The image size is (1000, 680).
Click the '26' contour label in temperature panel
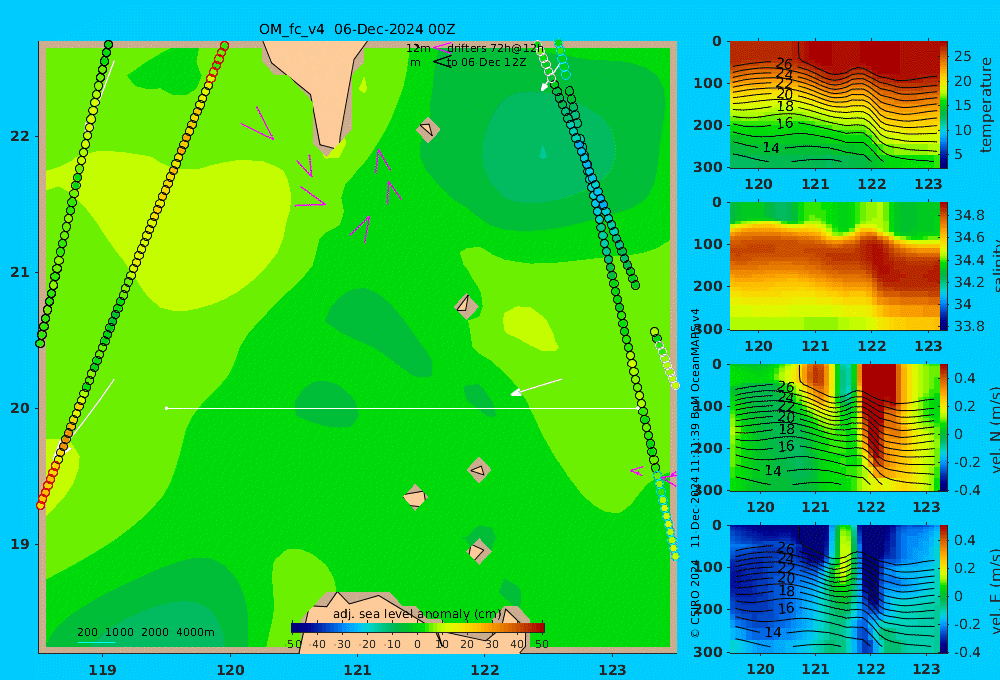coord(784,63)
